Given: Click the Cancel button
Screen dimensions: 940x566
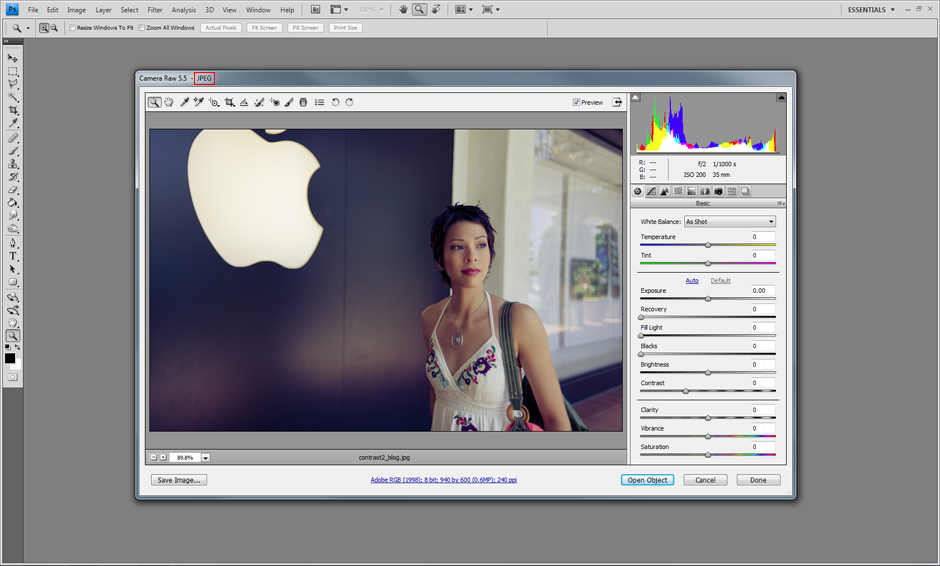Looking at the screenshot, I should click(705, 480).
